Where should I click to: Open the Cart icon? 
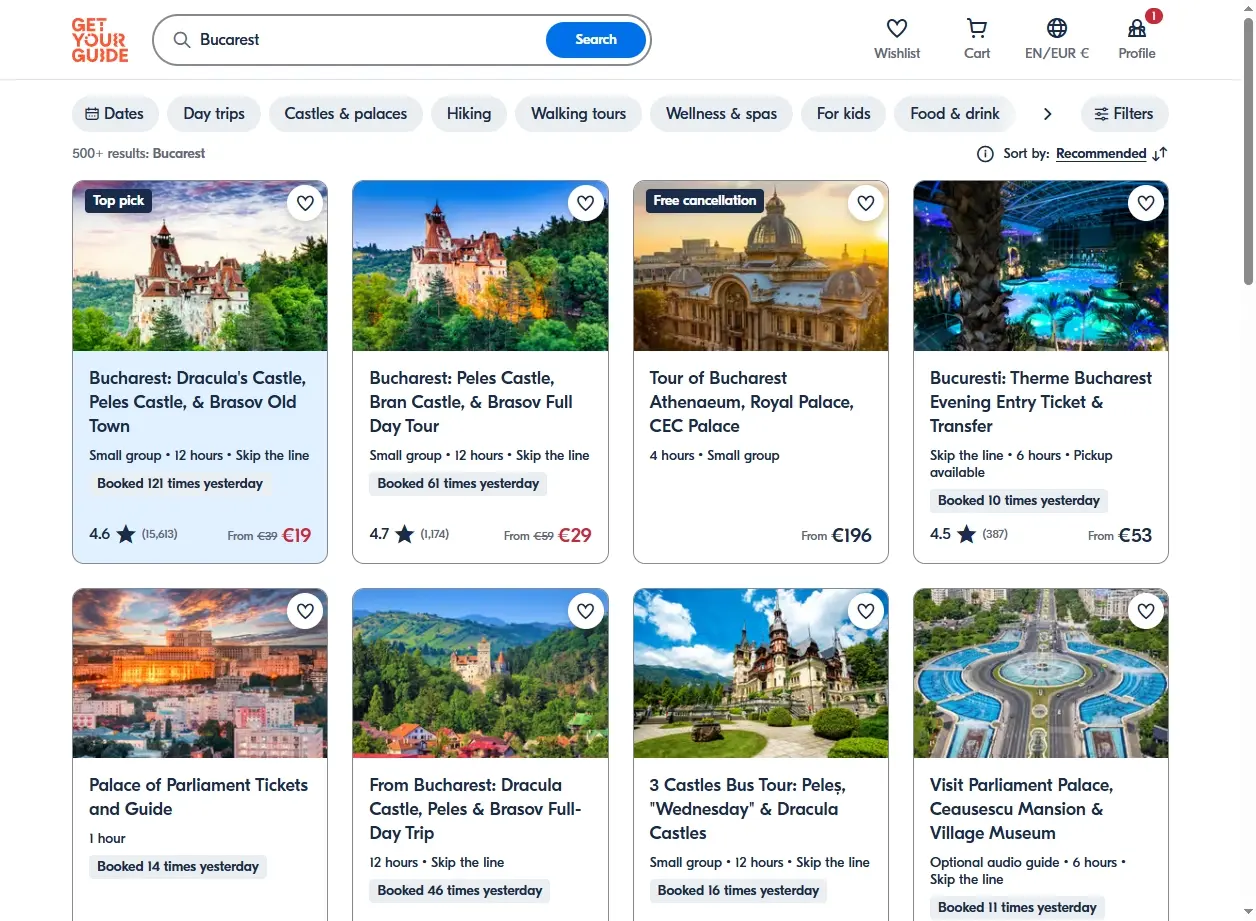coord(977,28)
